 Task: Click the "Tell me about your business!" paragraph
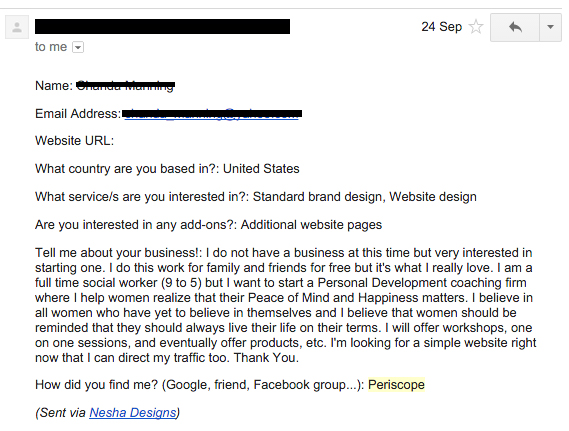pos(286,305)
